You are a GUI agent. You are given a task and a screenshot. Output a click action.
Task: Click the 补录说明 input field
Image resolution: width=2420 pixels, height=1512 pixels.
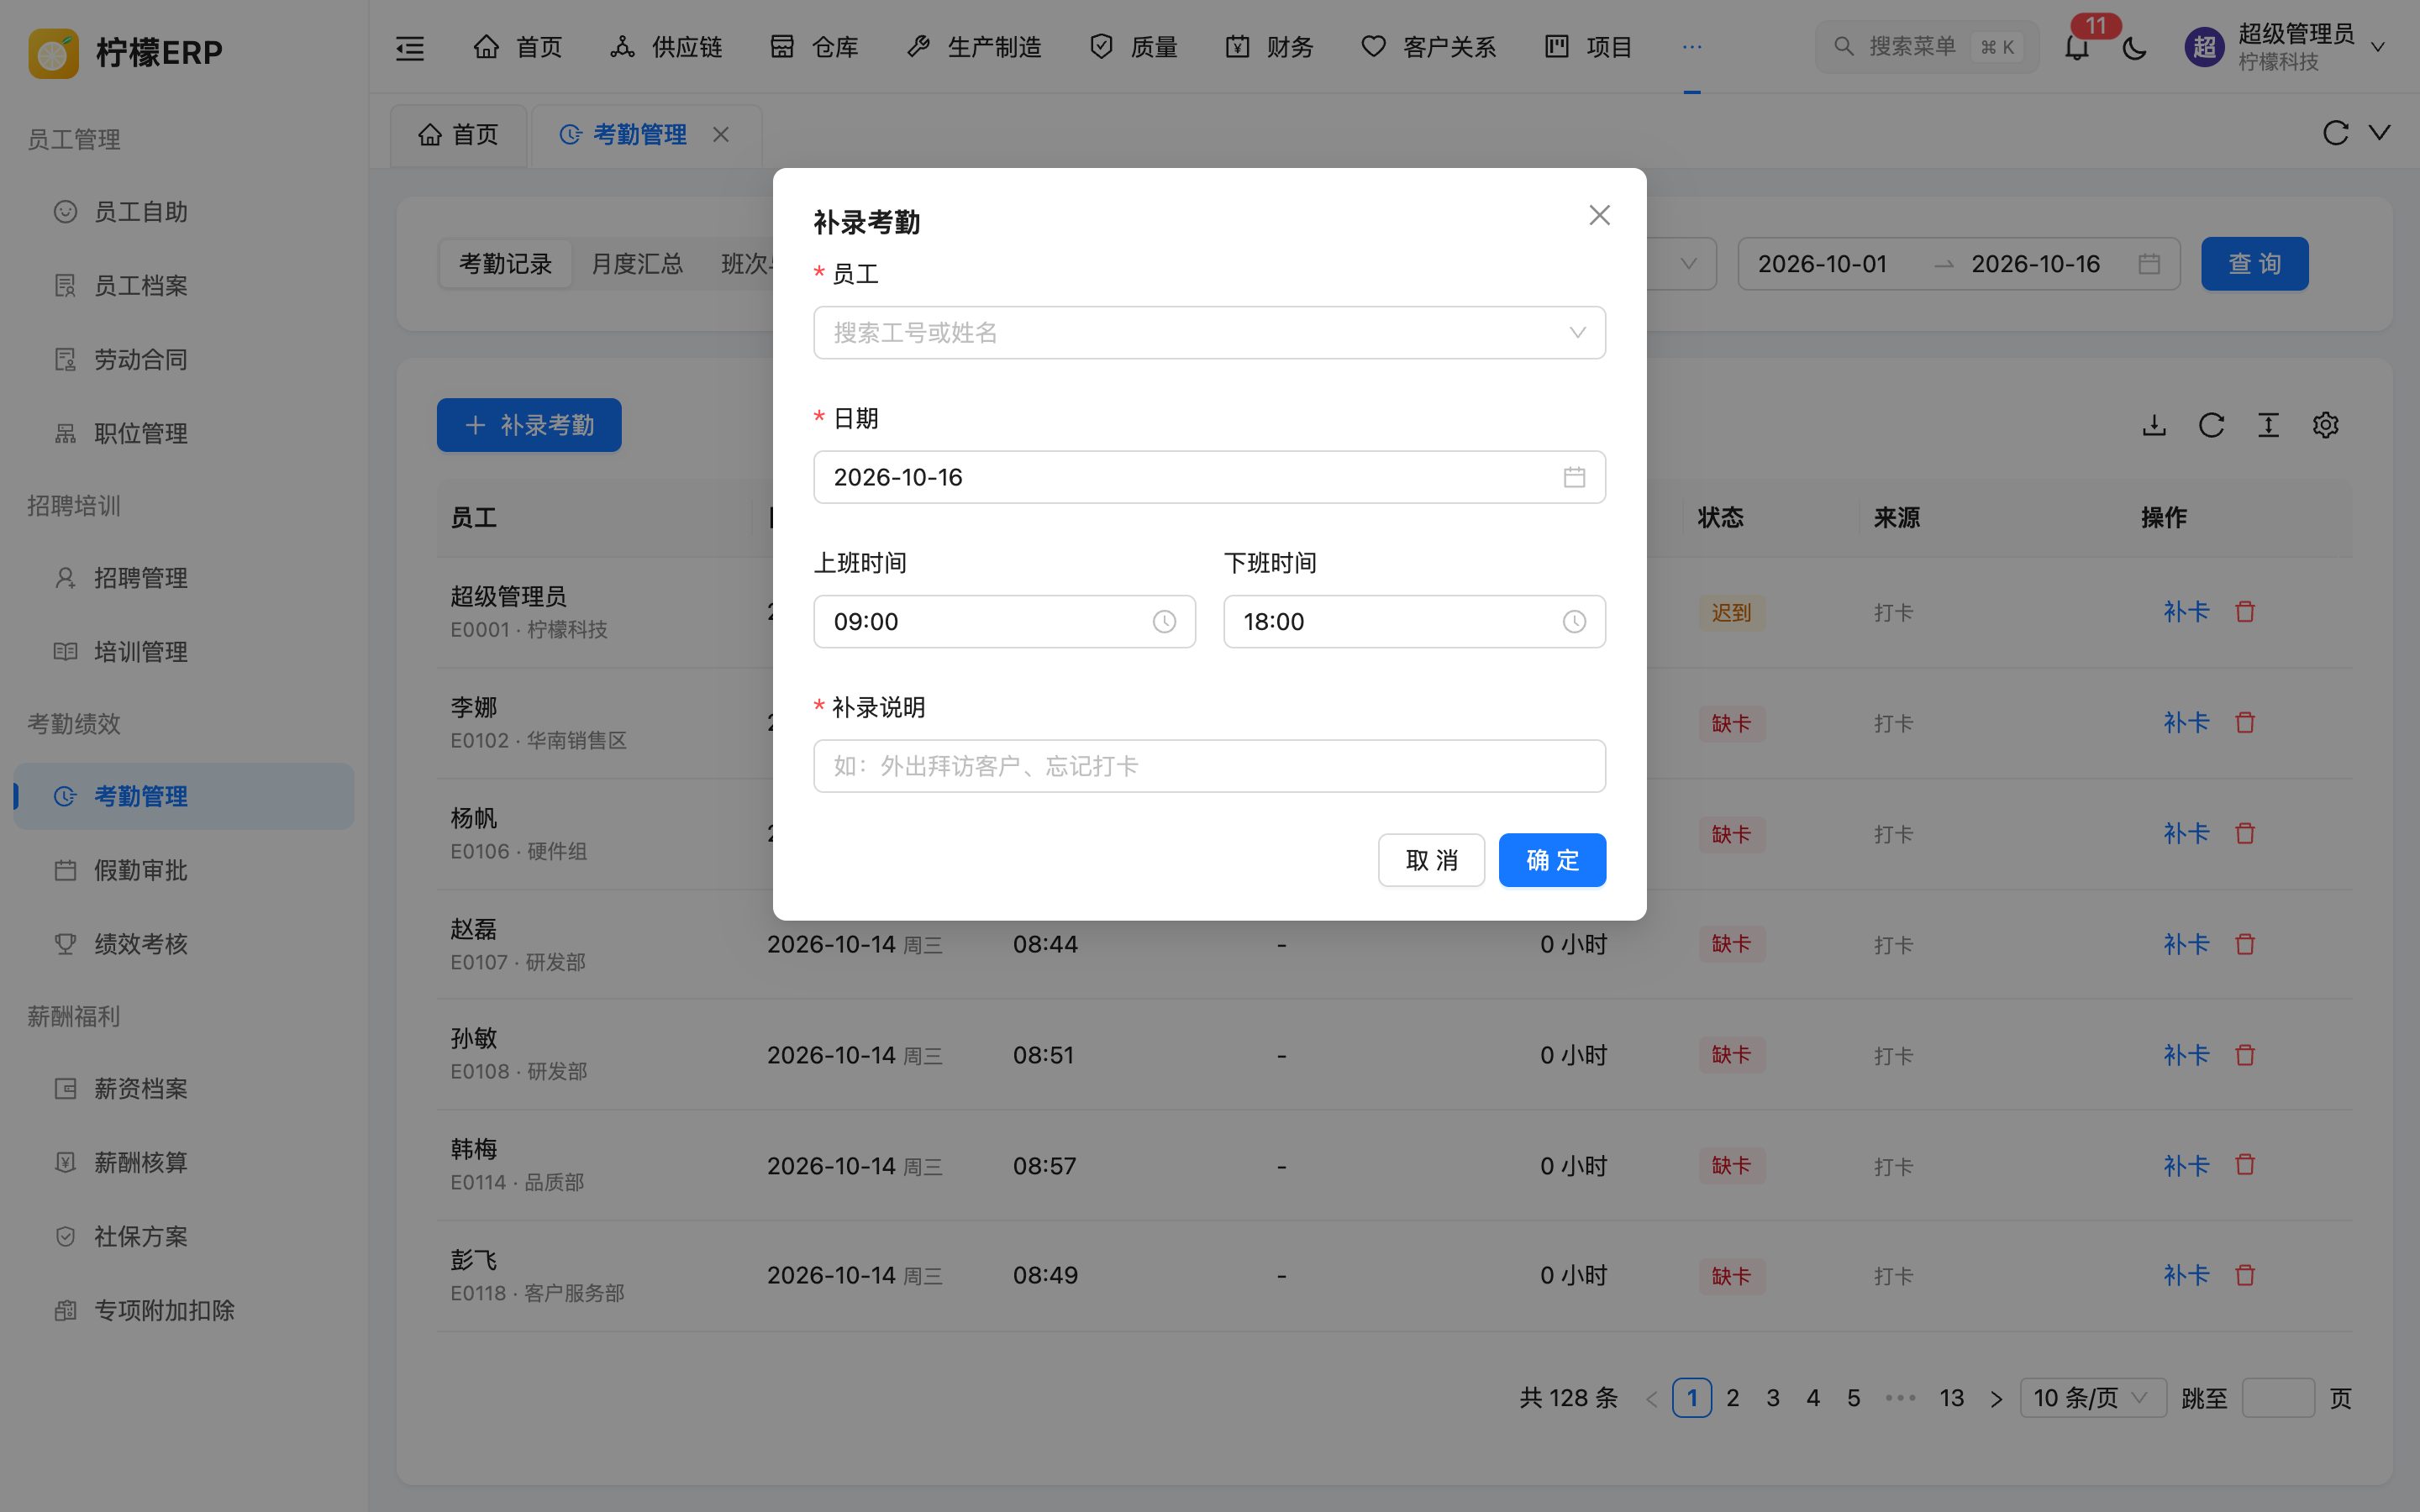click(x=1209, y=766)
